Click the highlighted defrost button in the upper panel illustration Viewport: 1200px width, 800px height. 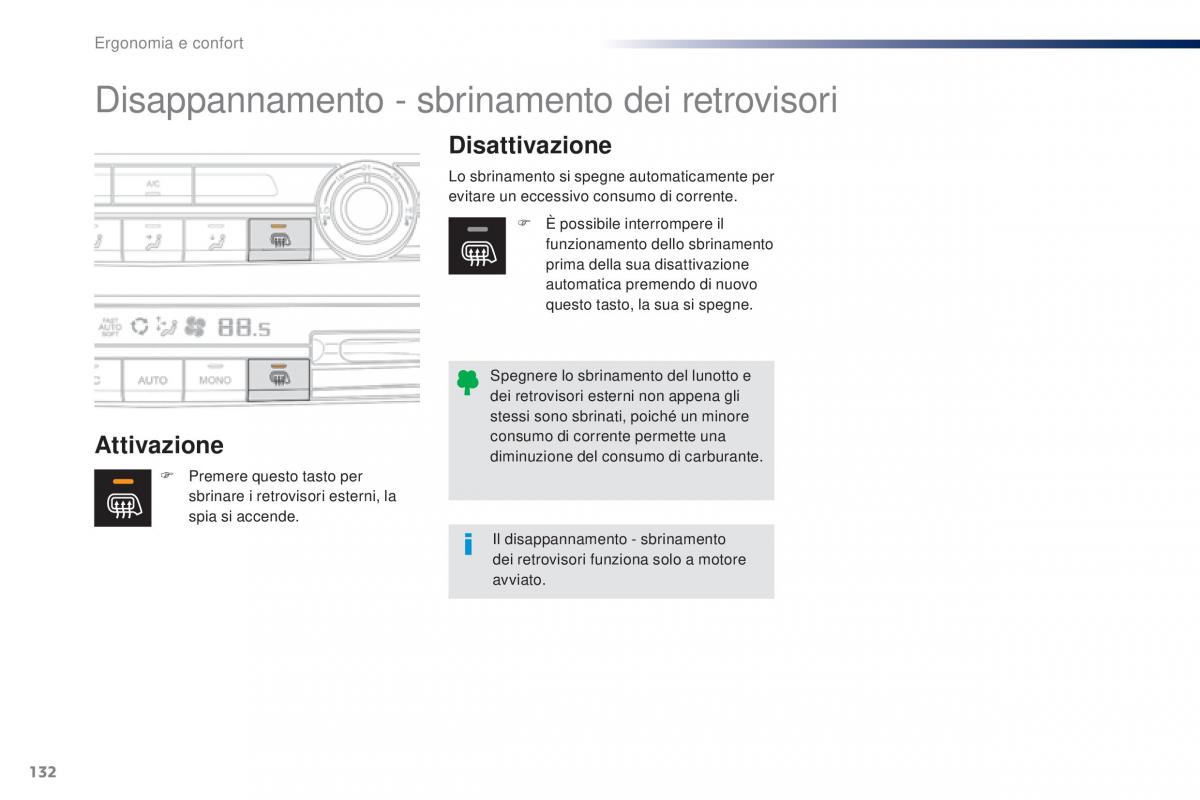[x=279, y=240]
